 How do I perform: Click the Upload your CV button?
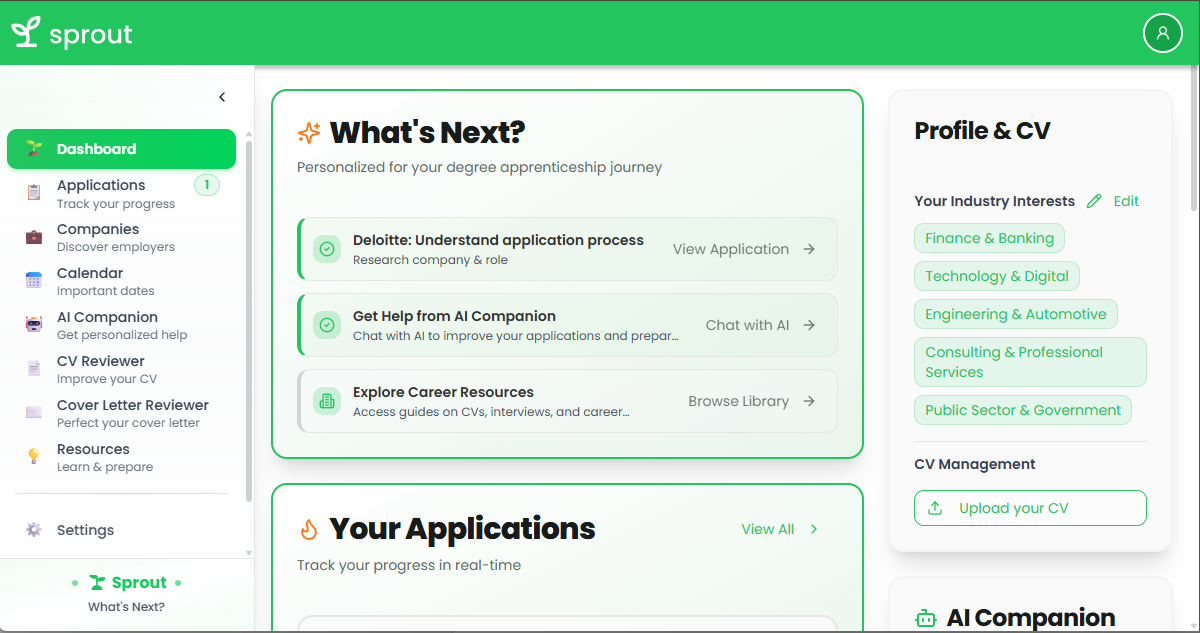click(1030, 508)
